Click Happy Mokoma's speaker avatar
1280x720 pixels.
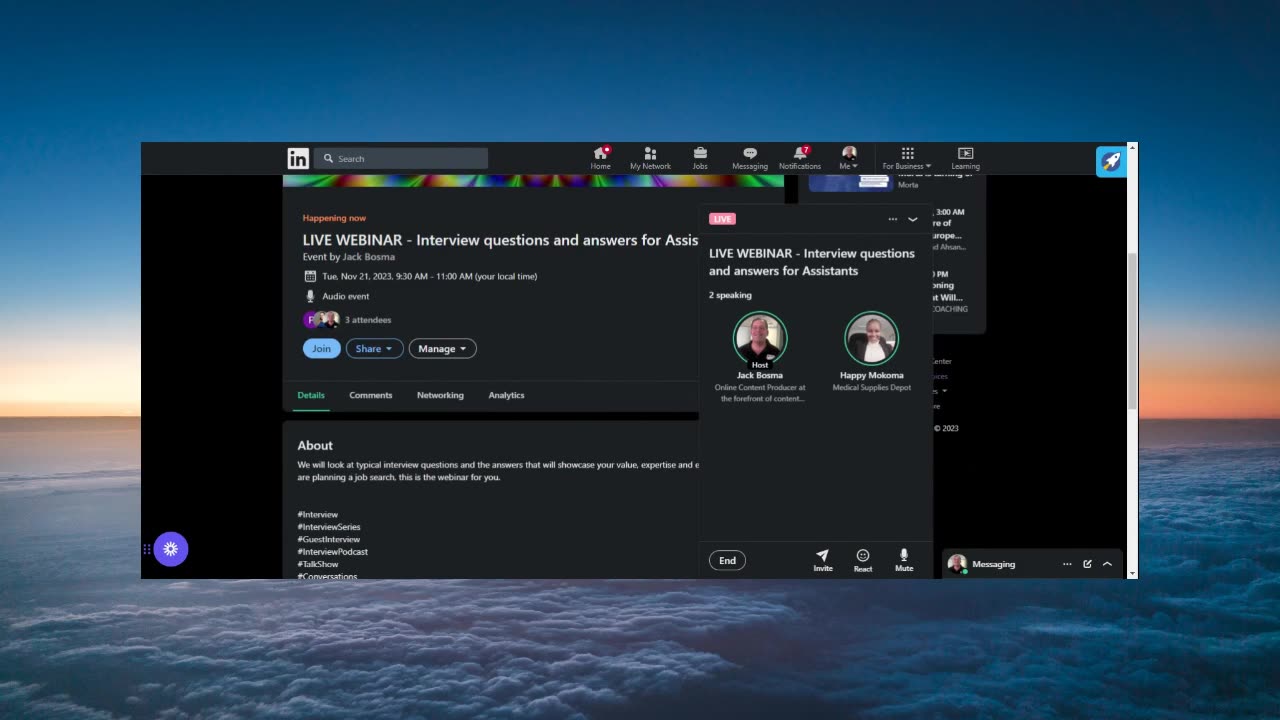tap(872, 338)
